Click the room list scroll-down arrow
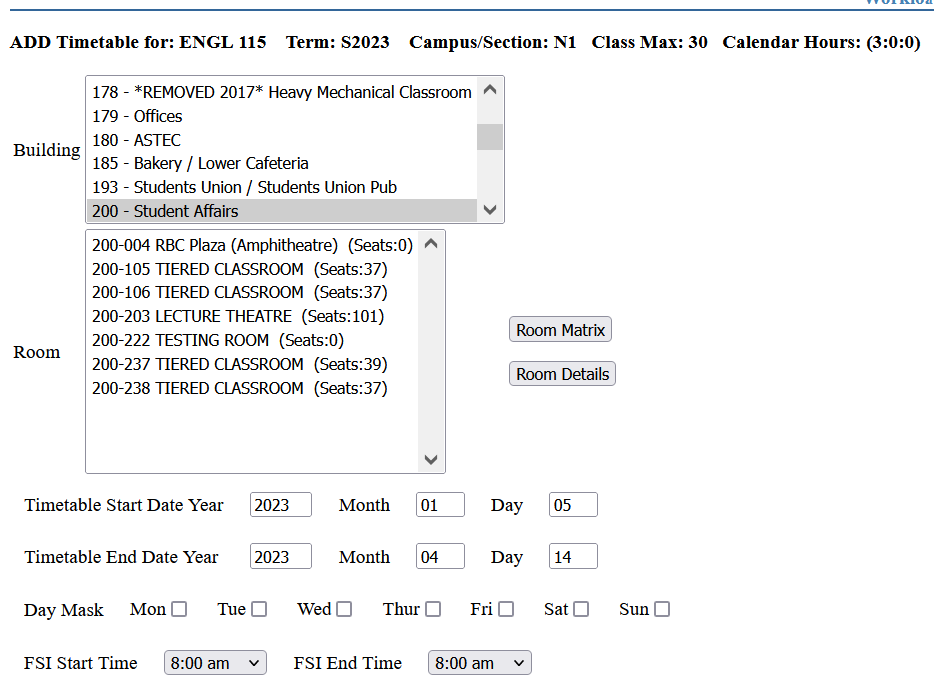The image size is (934, 688). [430, 459]
